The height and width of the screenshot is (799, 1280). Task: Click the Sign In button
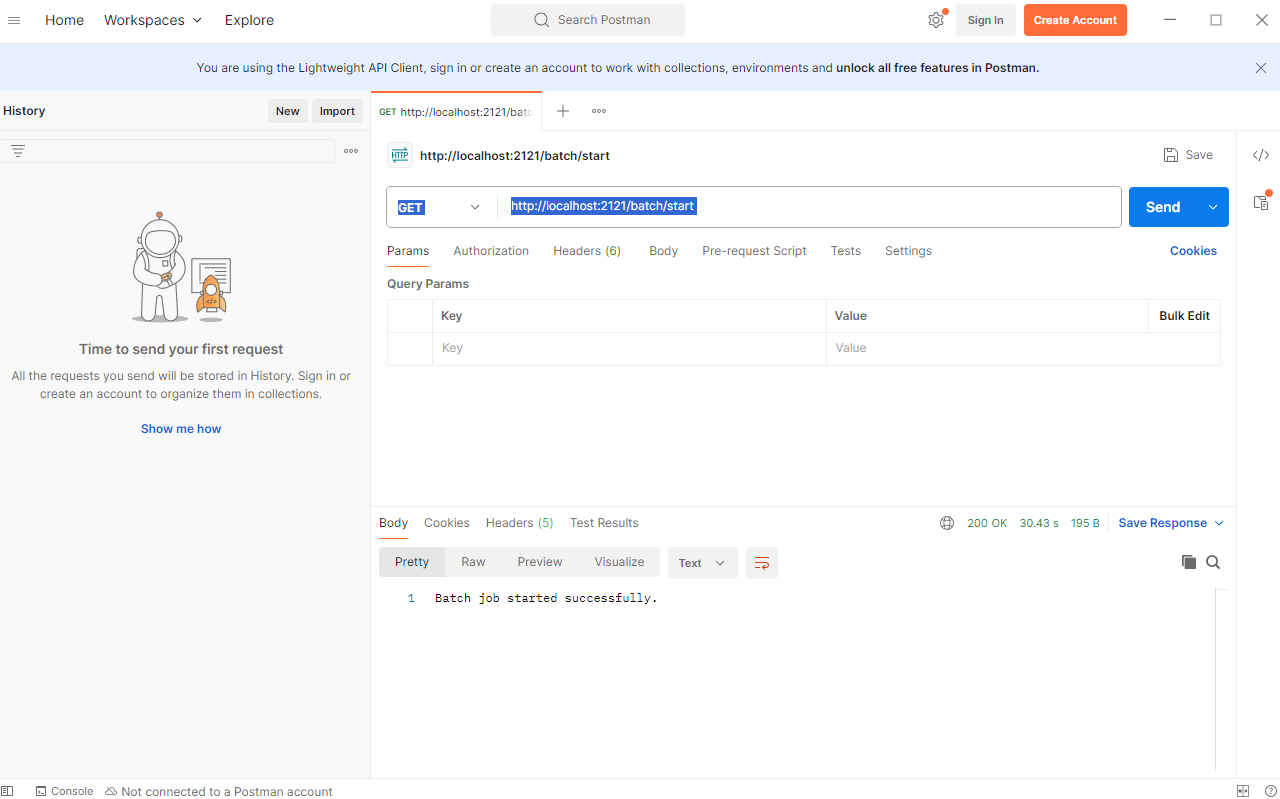[x=985, y=20]
